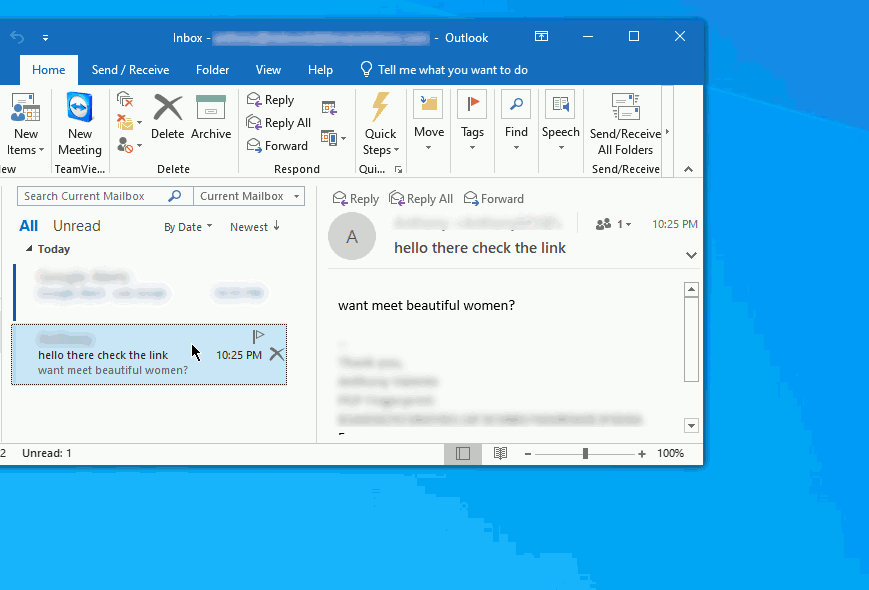Screen dimensions: 869x590
Task: Delete the email with the Delete icon
Action: point(167,118)
